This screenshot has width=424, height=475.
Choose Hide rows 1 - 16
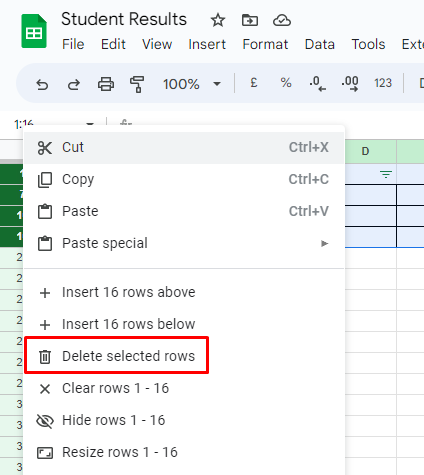tap(184, 420)
